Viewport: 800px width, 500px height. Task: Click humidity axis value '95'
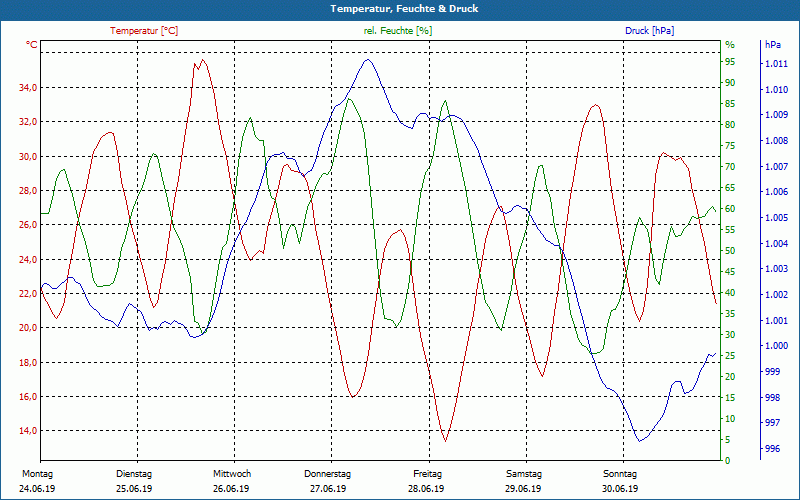click(x=730, y=62)
